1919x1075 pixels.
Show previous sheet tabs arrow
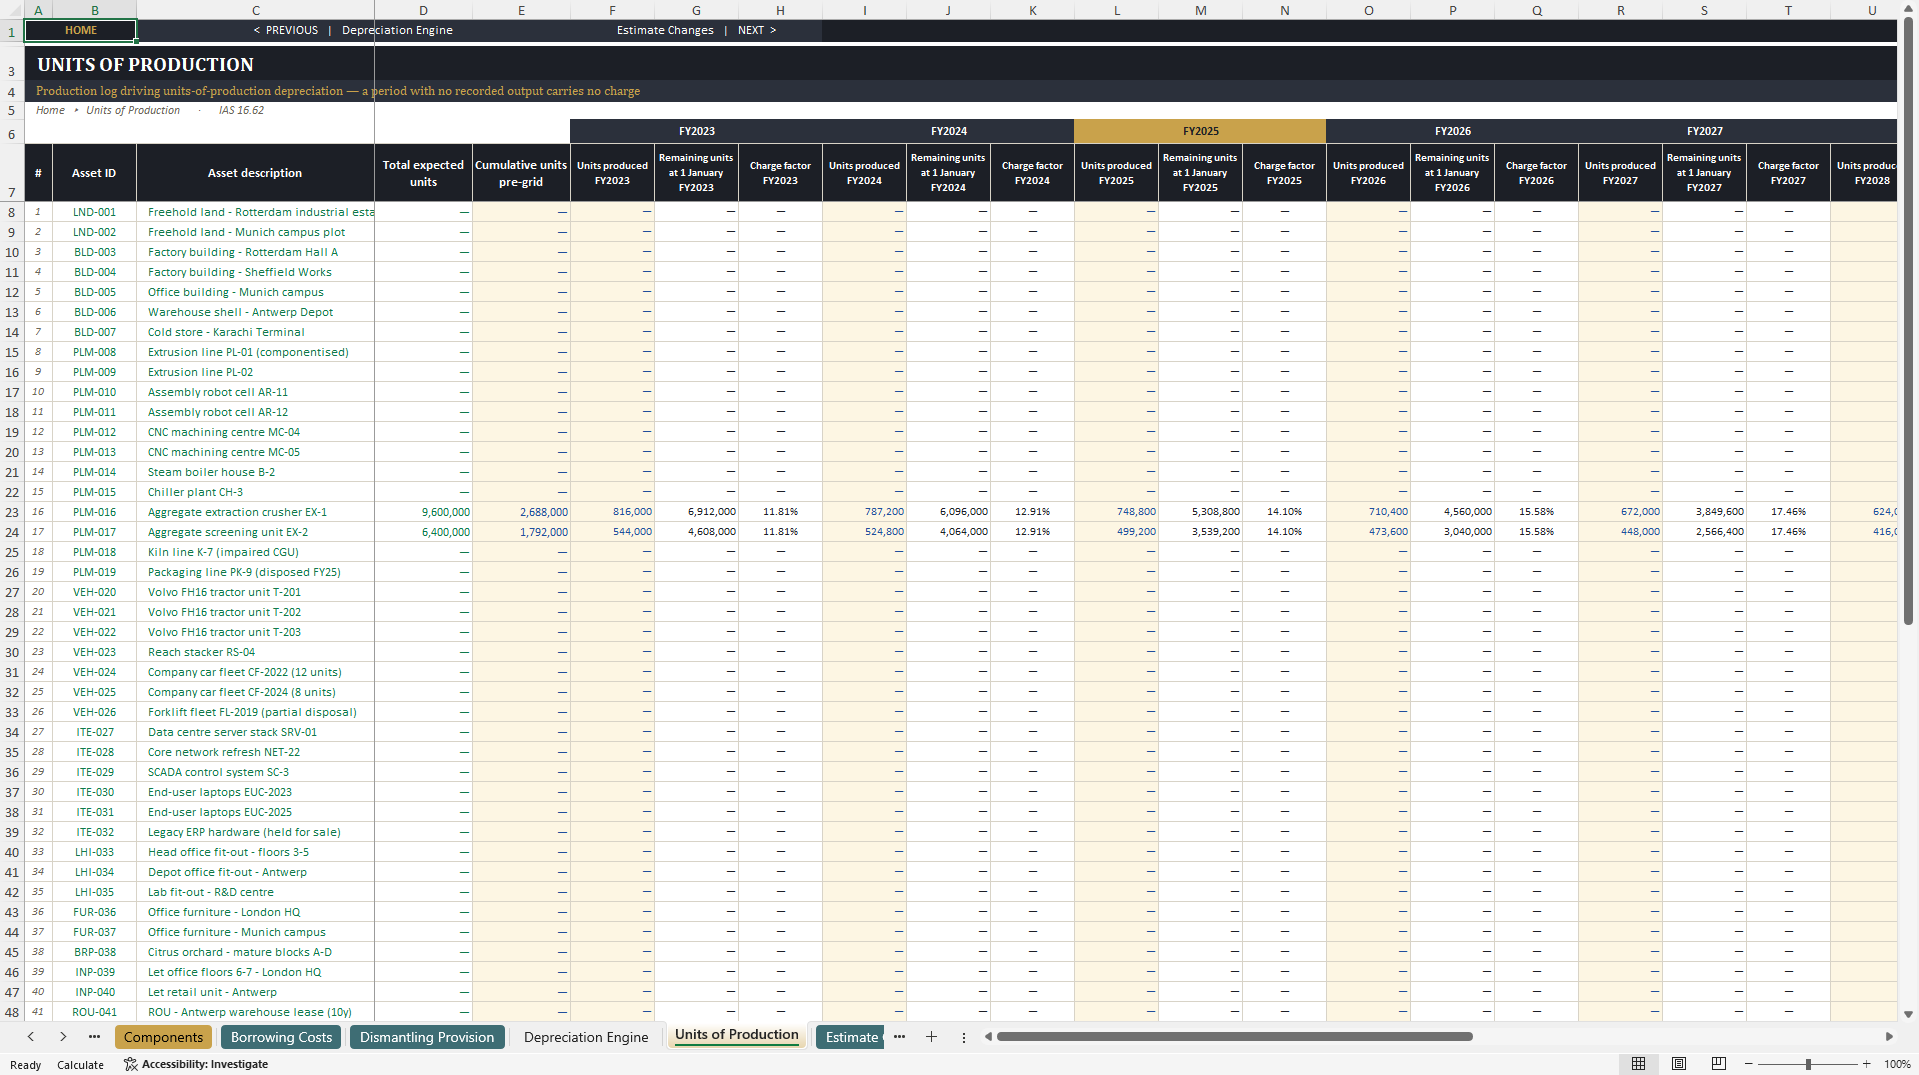pos(31,1037)
